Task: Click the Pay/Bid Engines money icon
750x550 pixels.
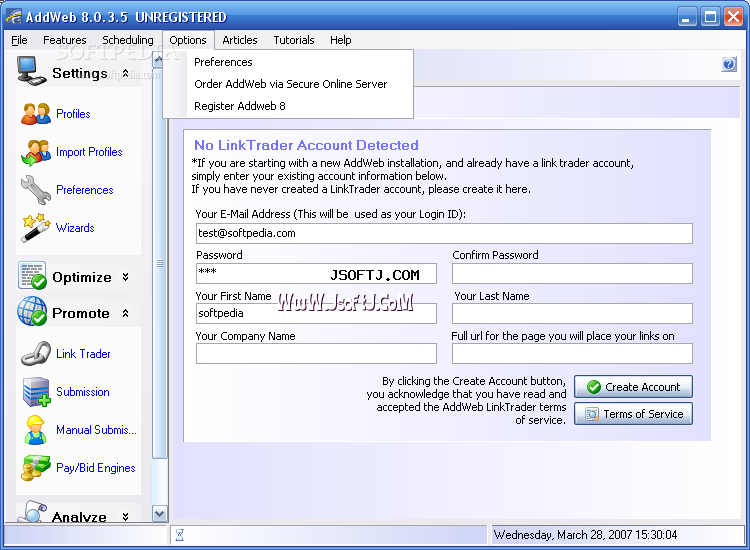Action: [36, 468]
